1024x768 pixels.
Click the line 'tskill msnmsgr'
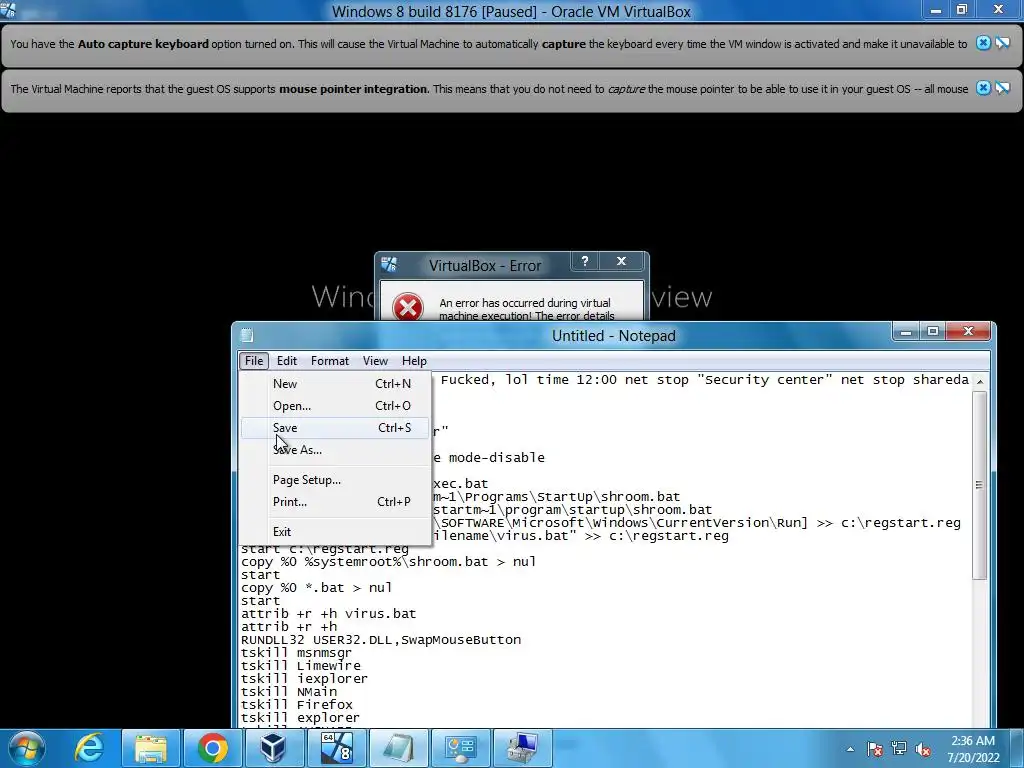pos(296,652)
